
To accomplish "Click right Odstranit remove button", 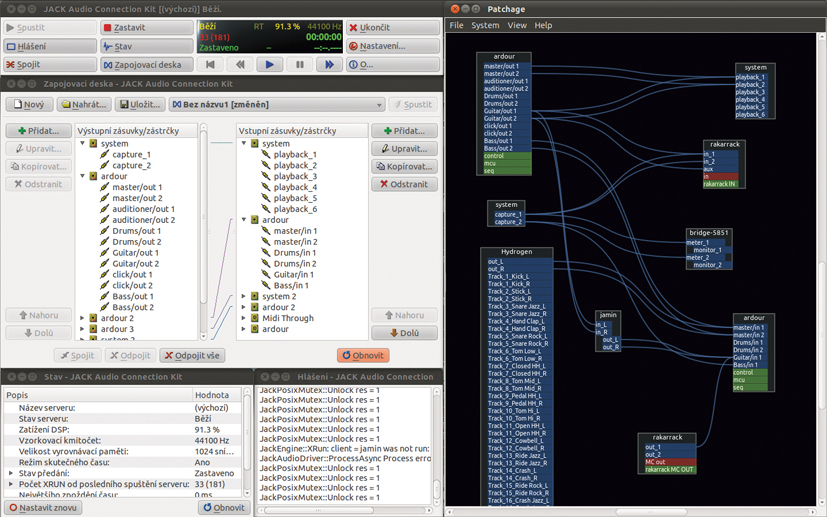I will 405,184.
